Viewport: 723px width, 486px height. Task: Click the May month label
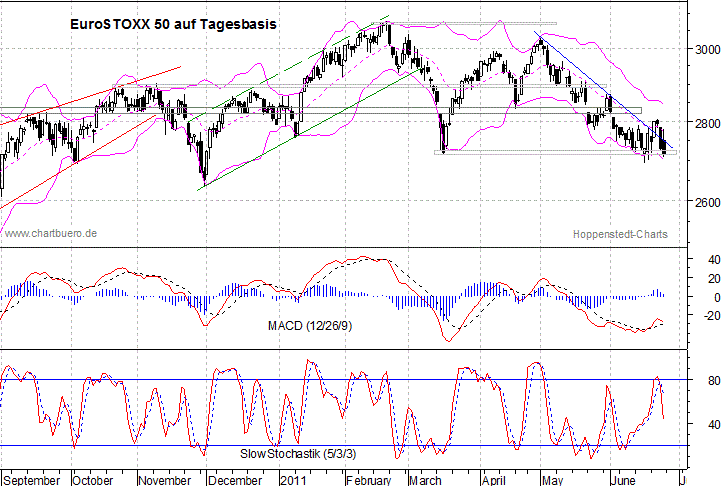[553, 480]
